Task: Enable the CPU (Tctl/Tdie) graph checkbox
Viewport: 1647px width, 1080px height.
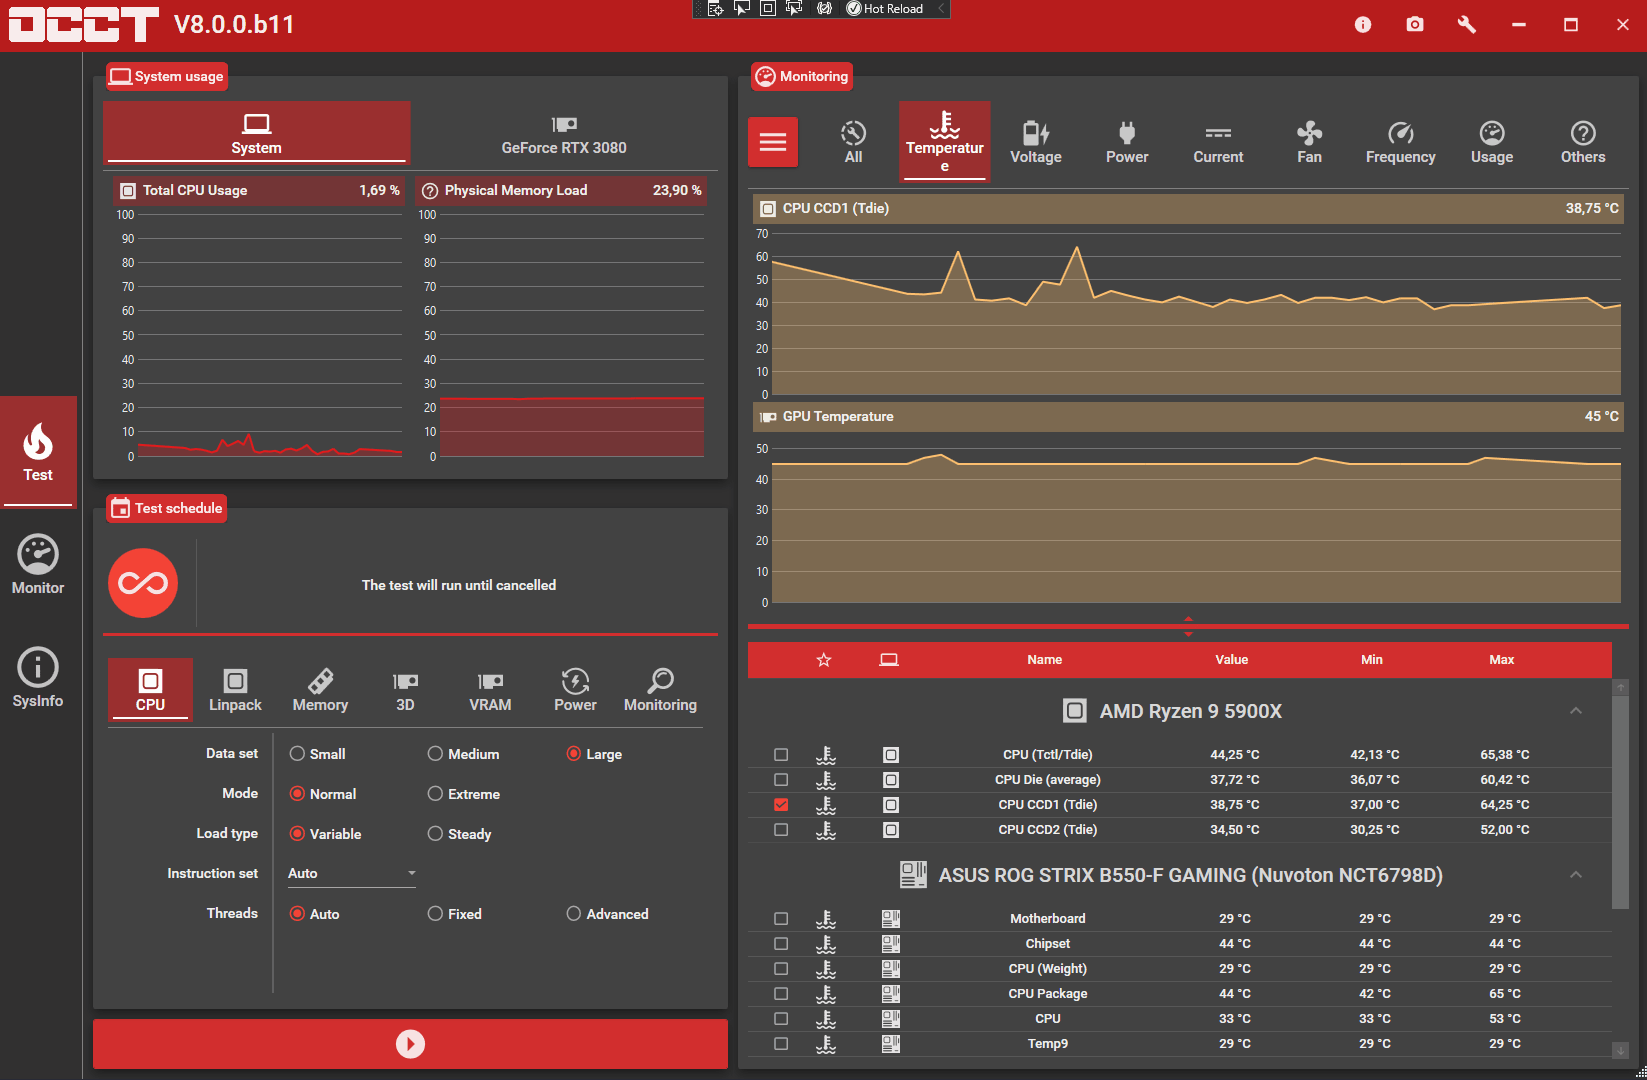Action: pyautogui.click(x=781, y=755)
